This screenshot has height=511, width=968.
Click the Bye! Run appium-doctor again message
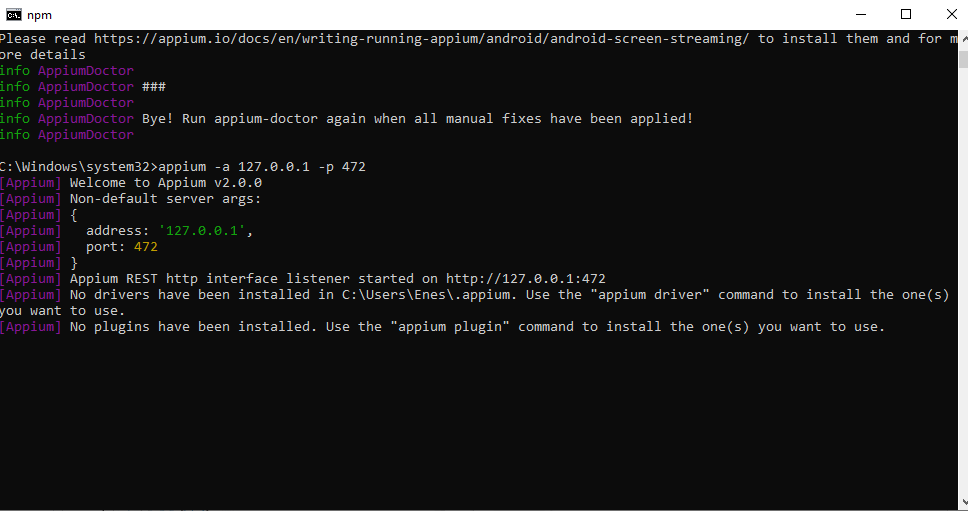pos(417,119)
